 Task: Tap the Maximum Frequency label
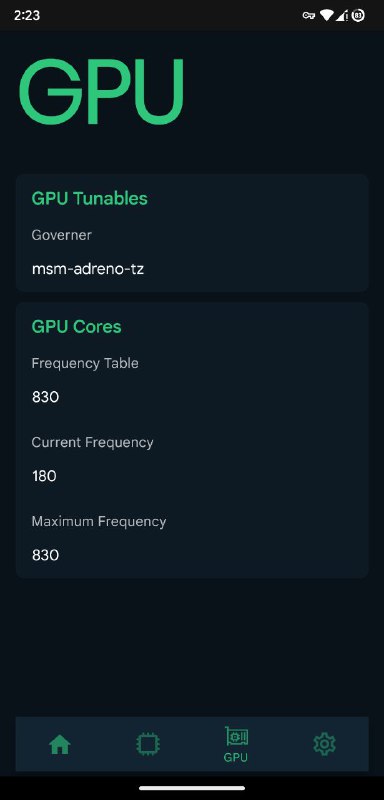(99, 521)
